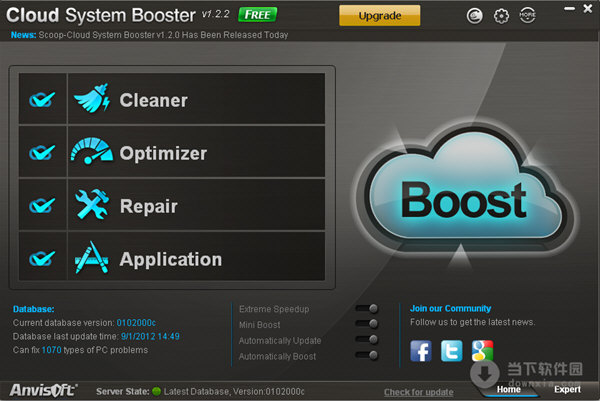Image resolution: width=600 pixels, height=401 pixels.
Task: Click the Latest Database status text
Action: [234, 392]
